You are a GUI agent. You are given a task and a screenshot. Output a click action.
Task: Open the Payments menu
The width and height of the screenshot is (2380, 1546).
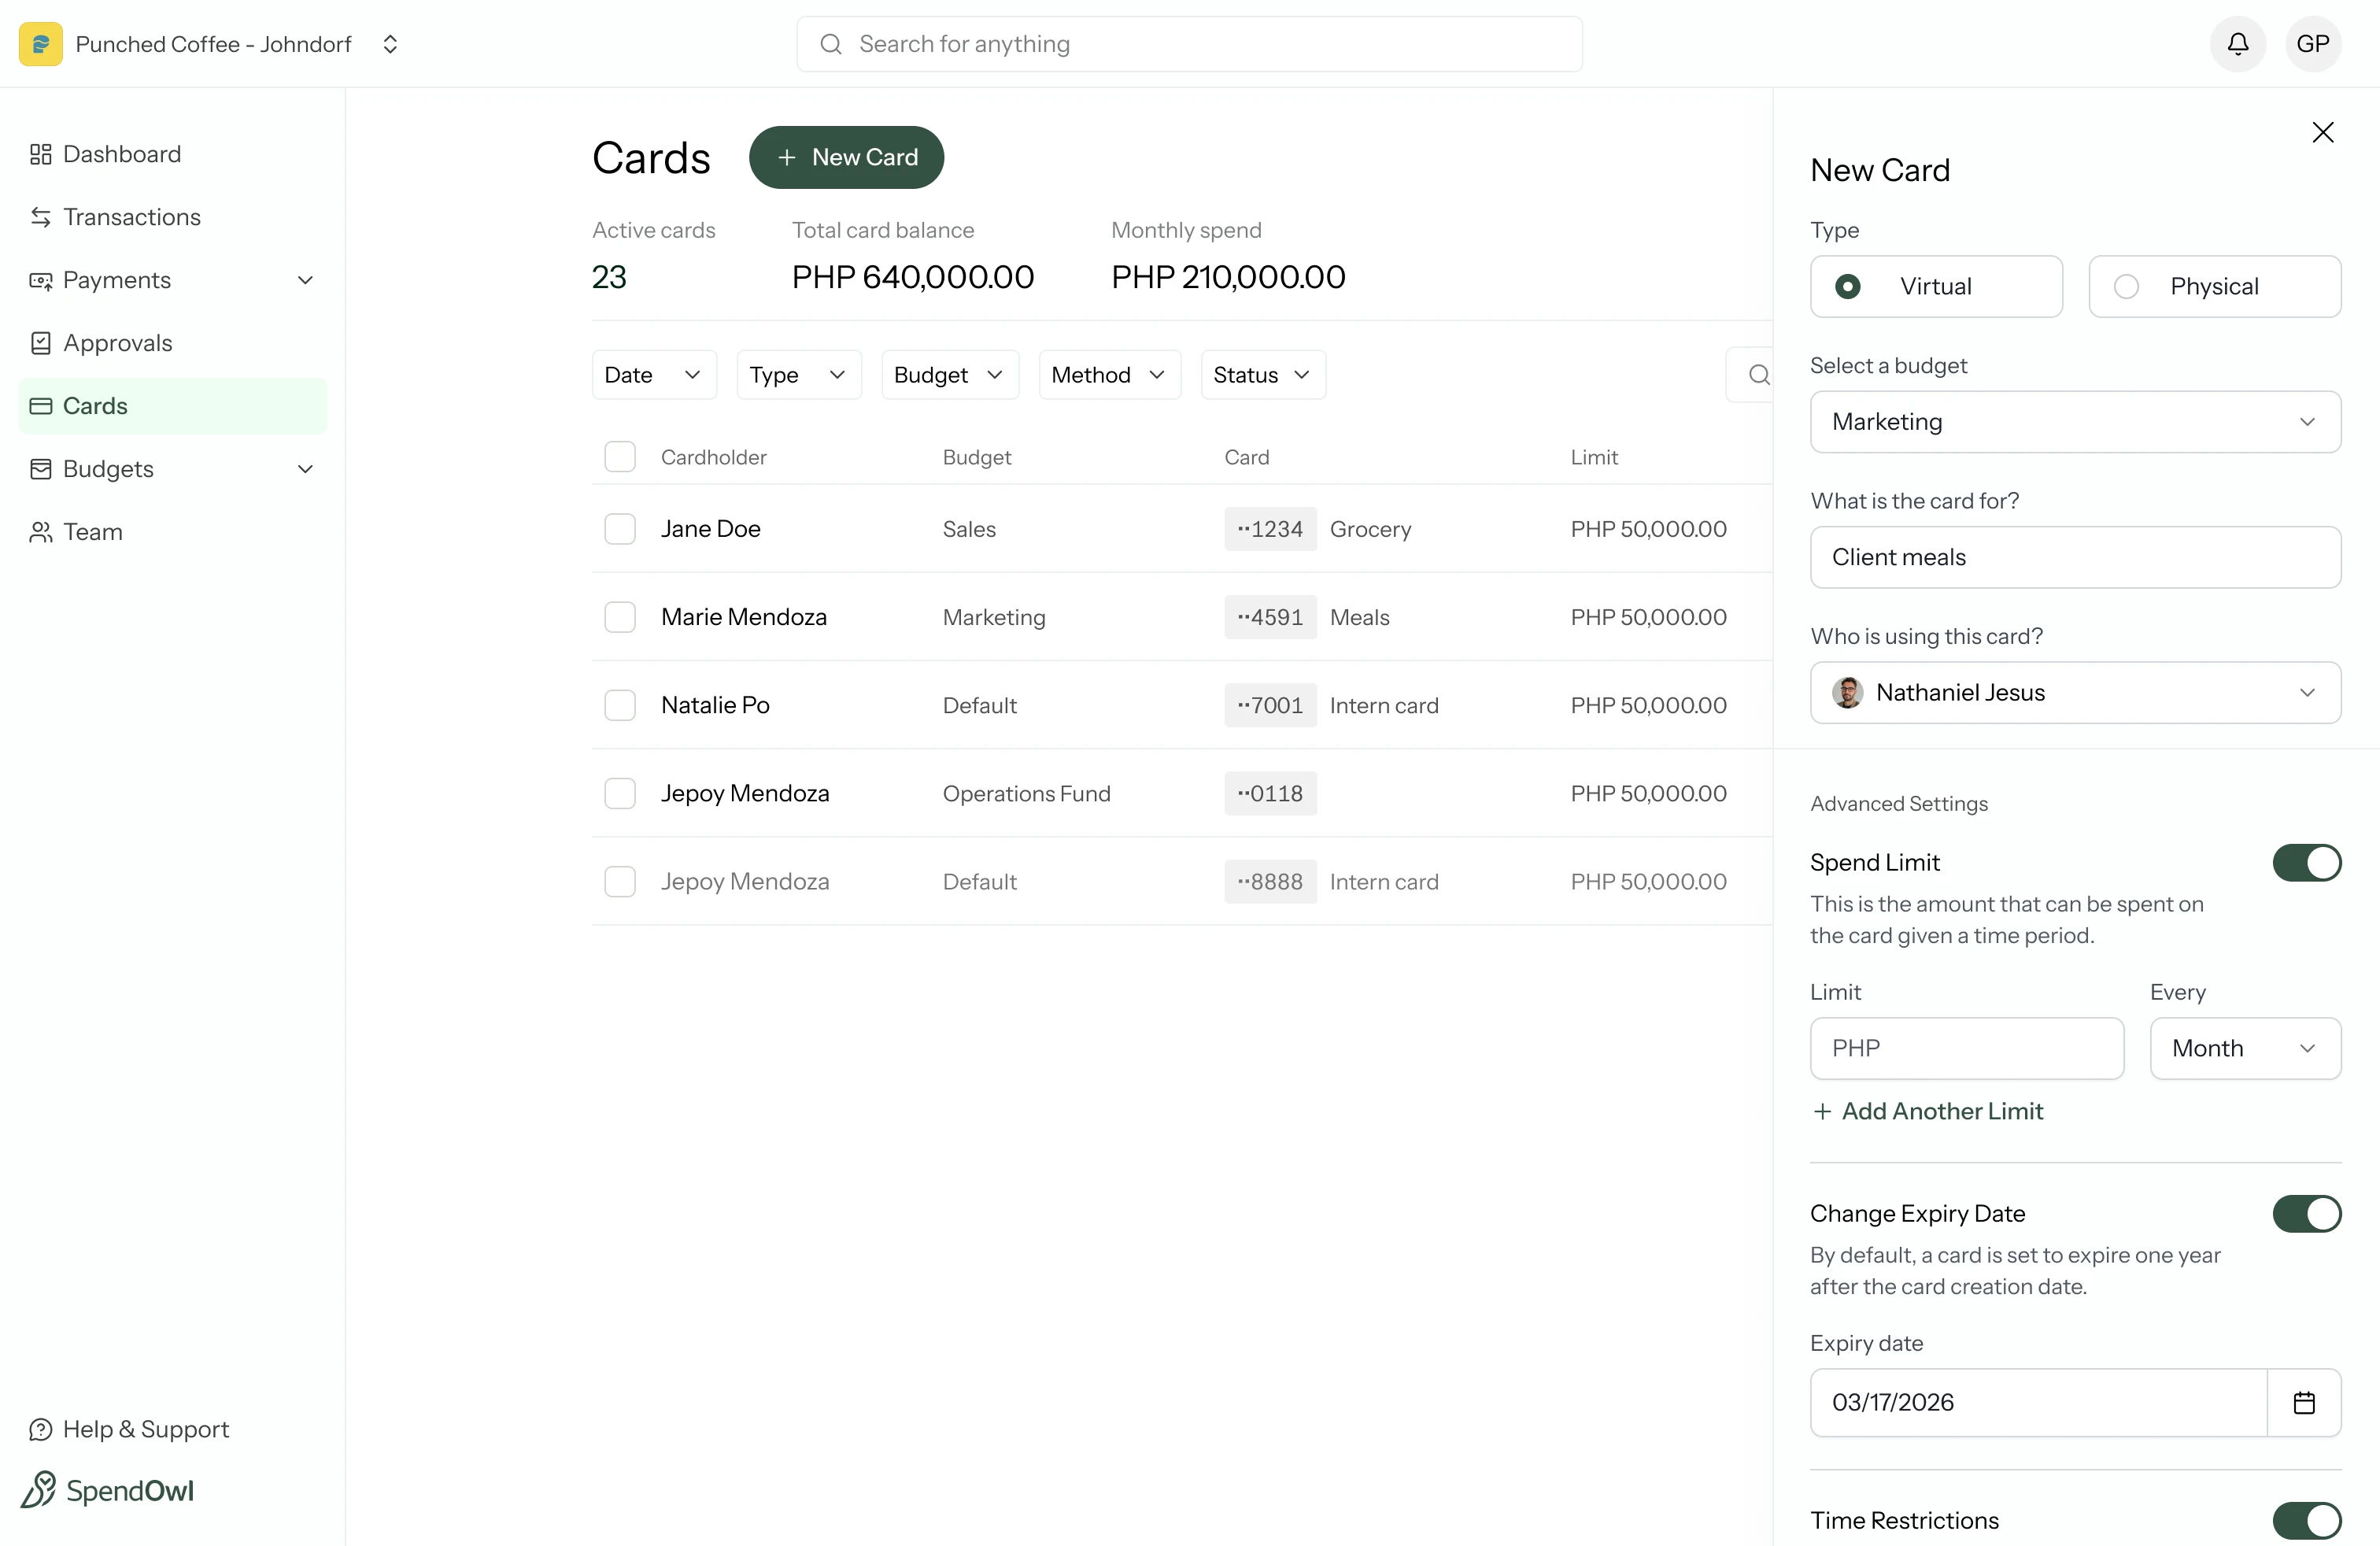(x=117, y=280)
